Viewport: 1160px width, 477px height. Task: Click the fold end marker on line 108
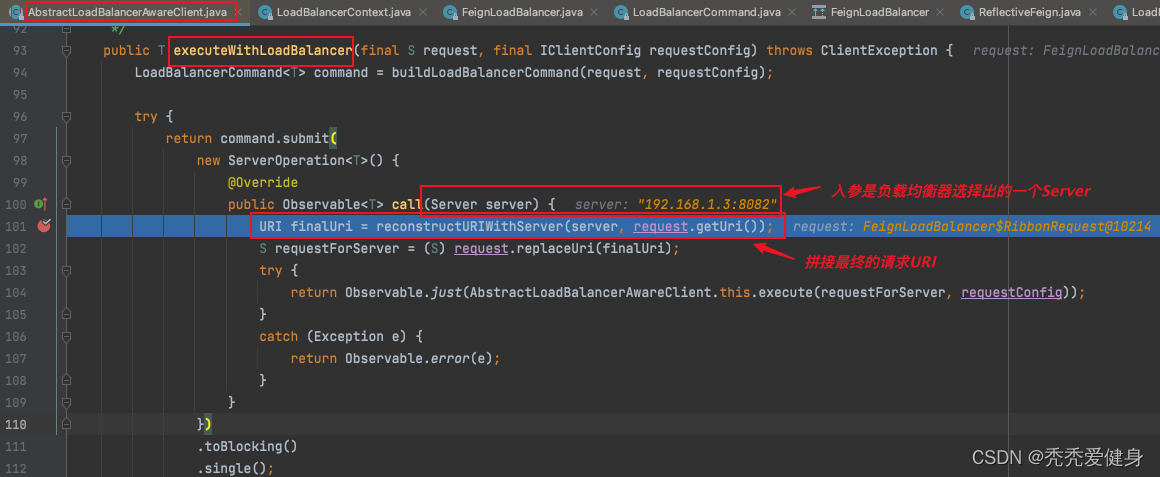click(x=67, y=379)
